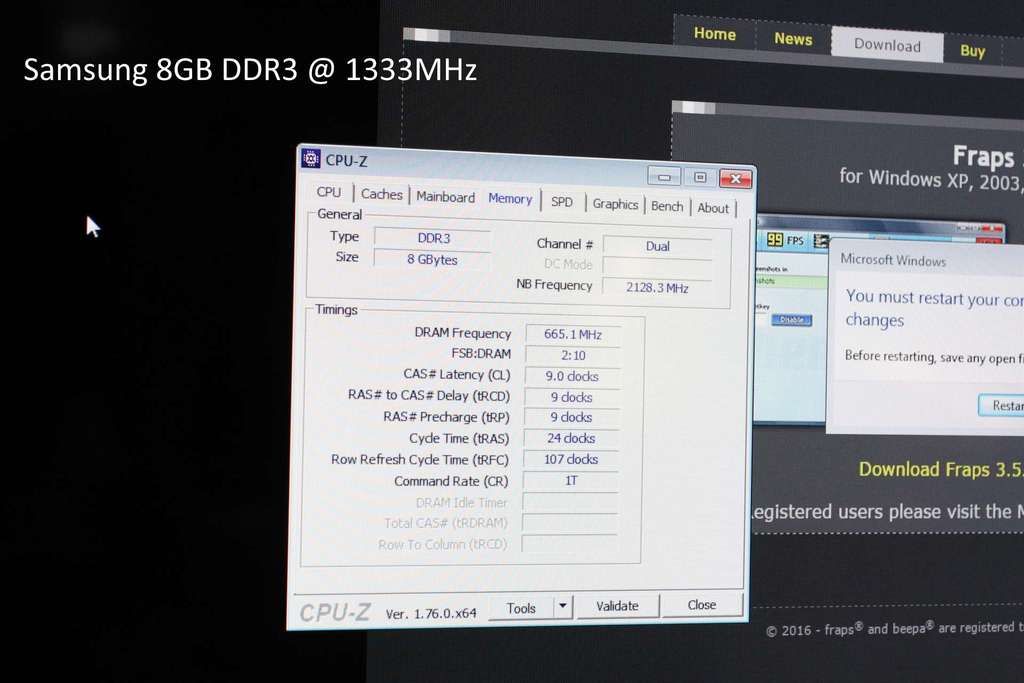Switch to the CPU tab
The width and height of the screenshot is (1024, 683).
(x=328, y=193)
